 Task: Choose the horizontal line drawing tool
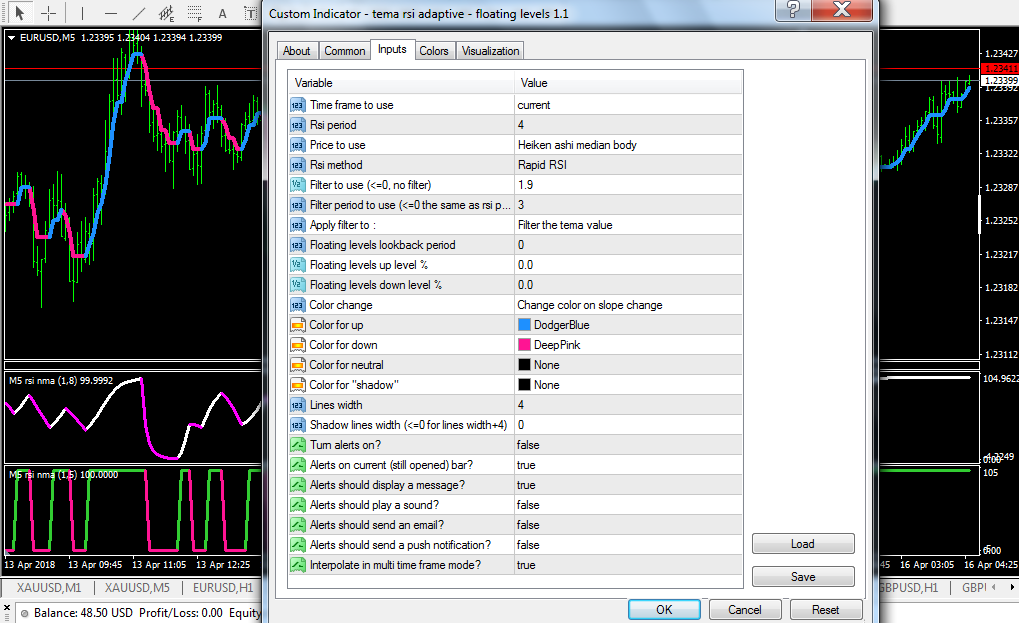110,13
